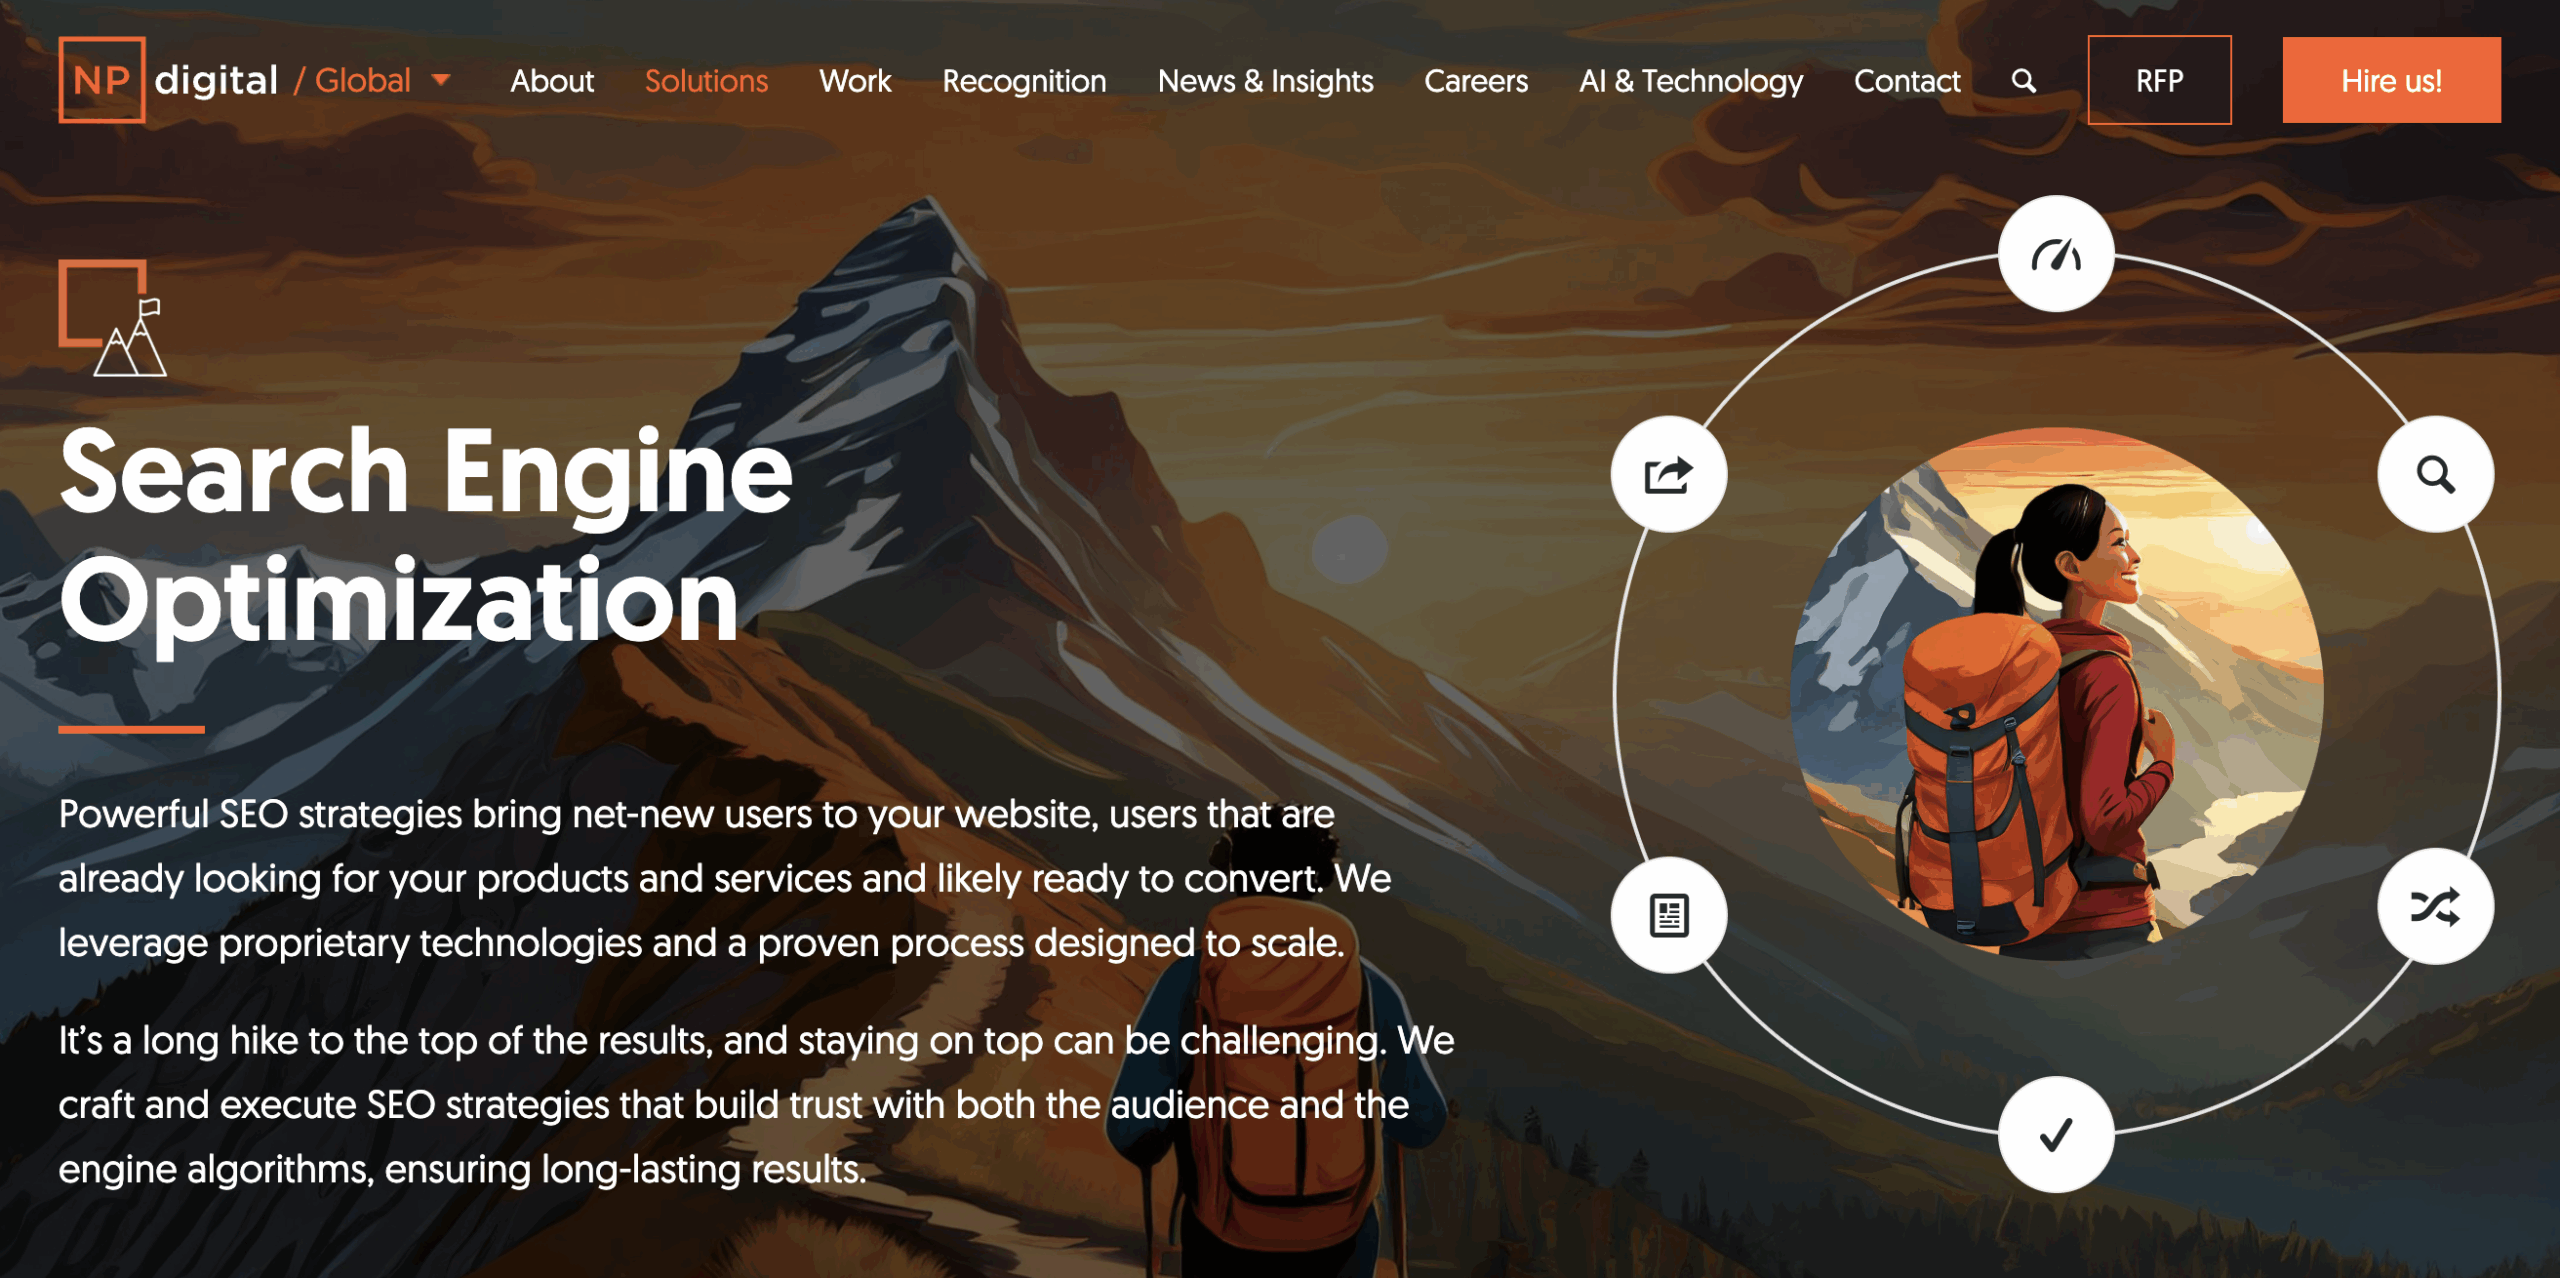
Task: Open Recognition in the navigation
Action: pyautogui.click(x=1024, y=81)
